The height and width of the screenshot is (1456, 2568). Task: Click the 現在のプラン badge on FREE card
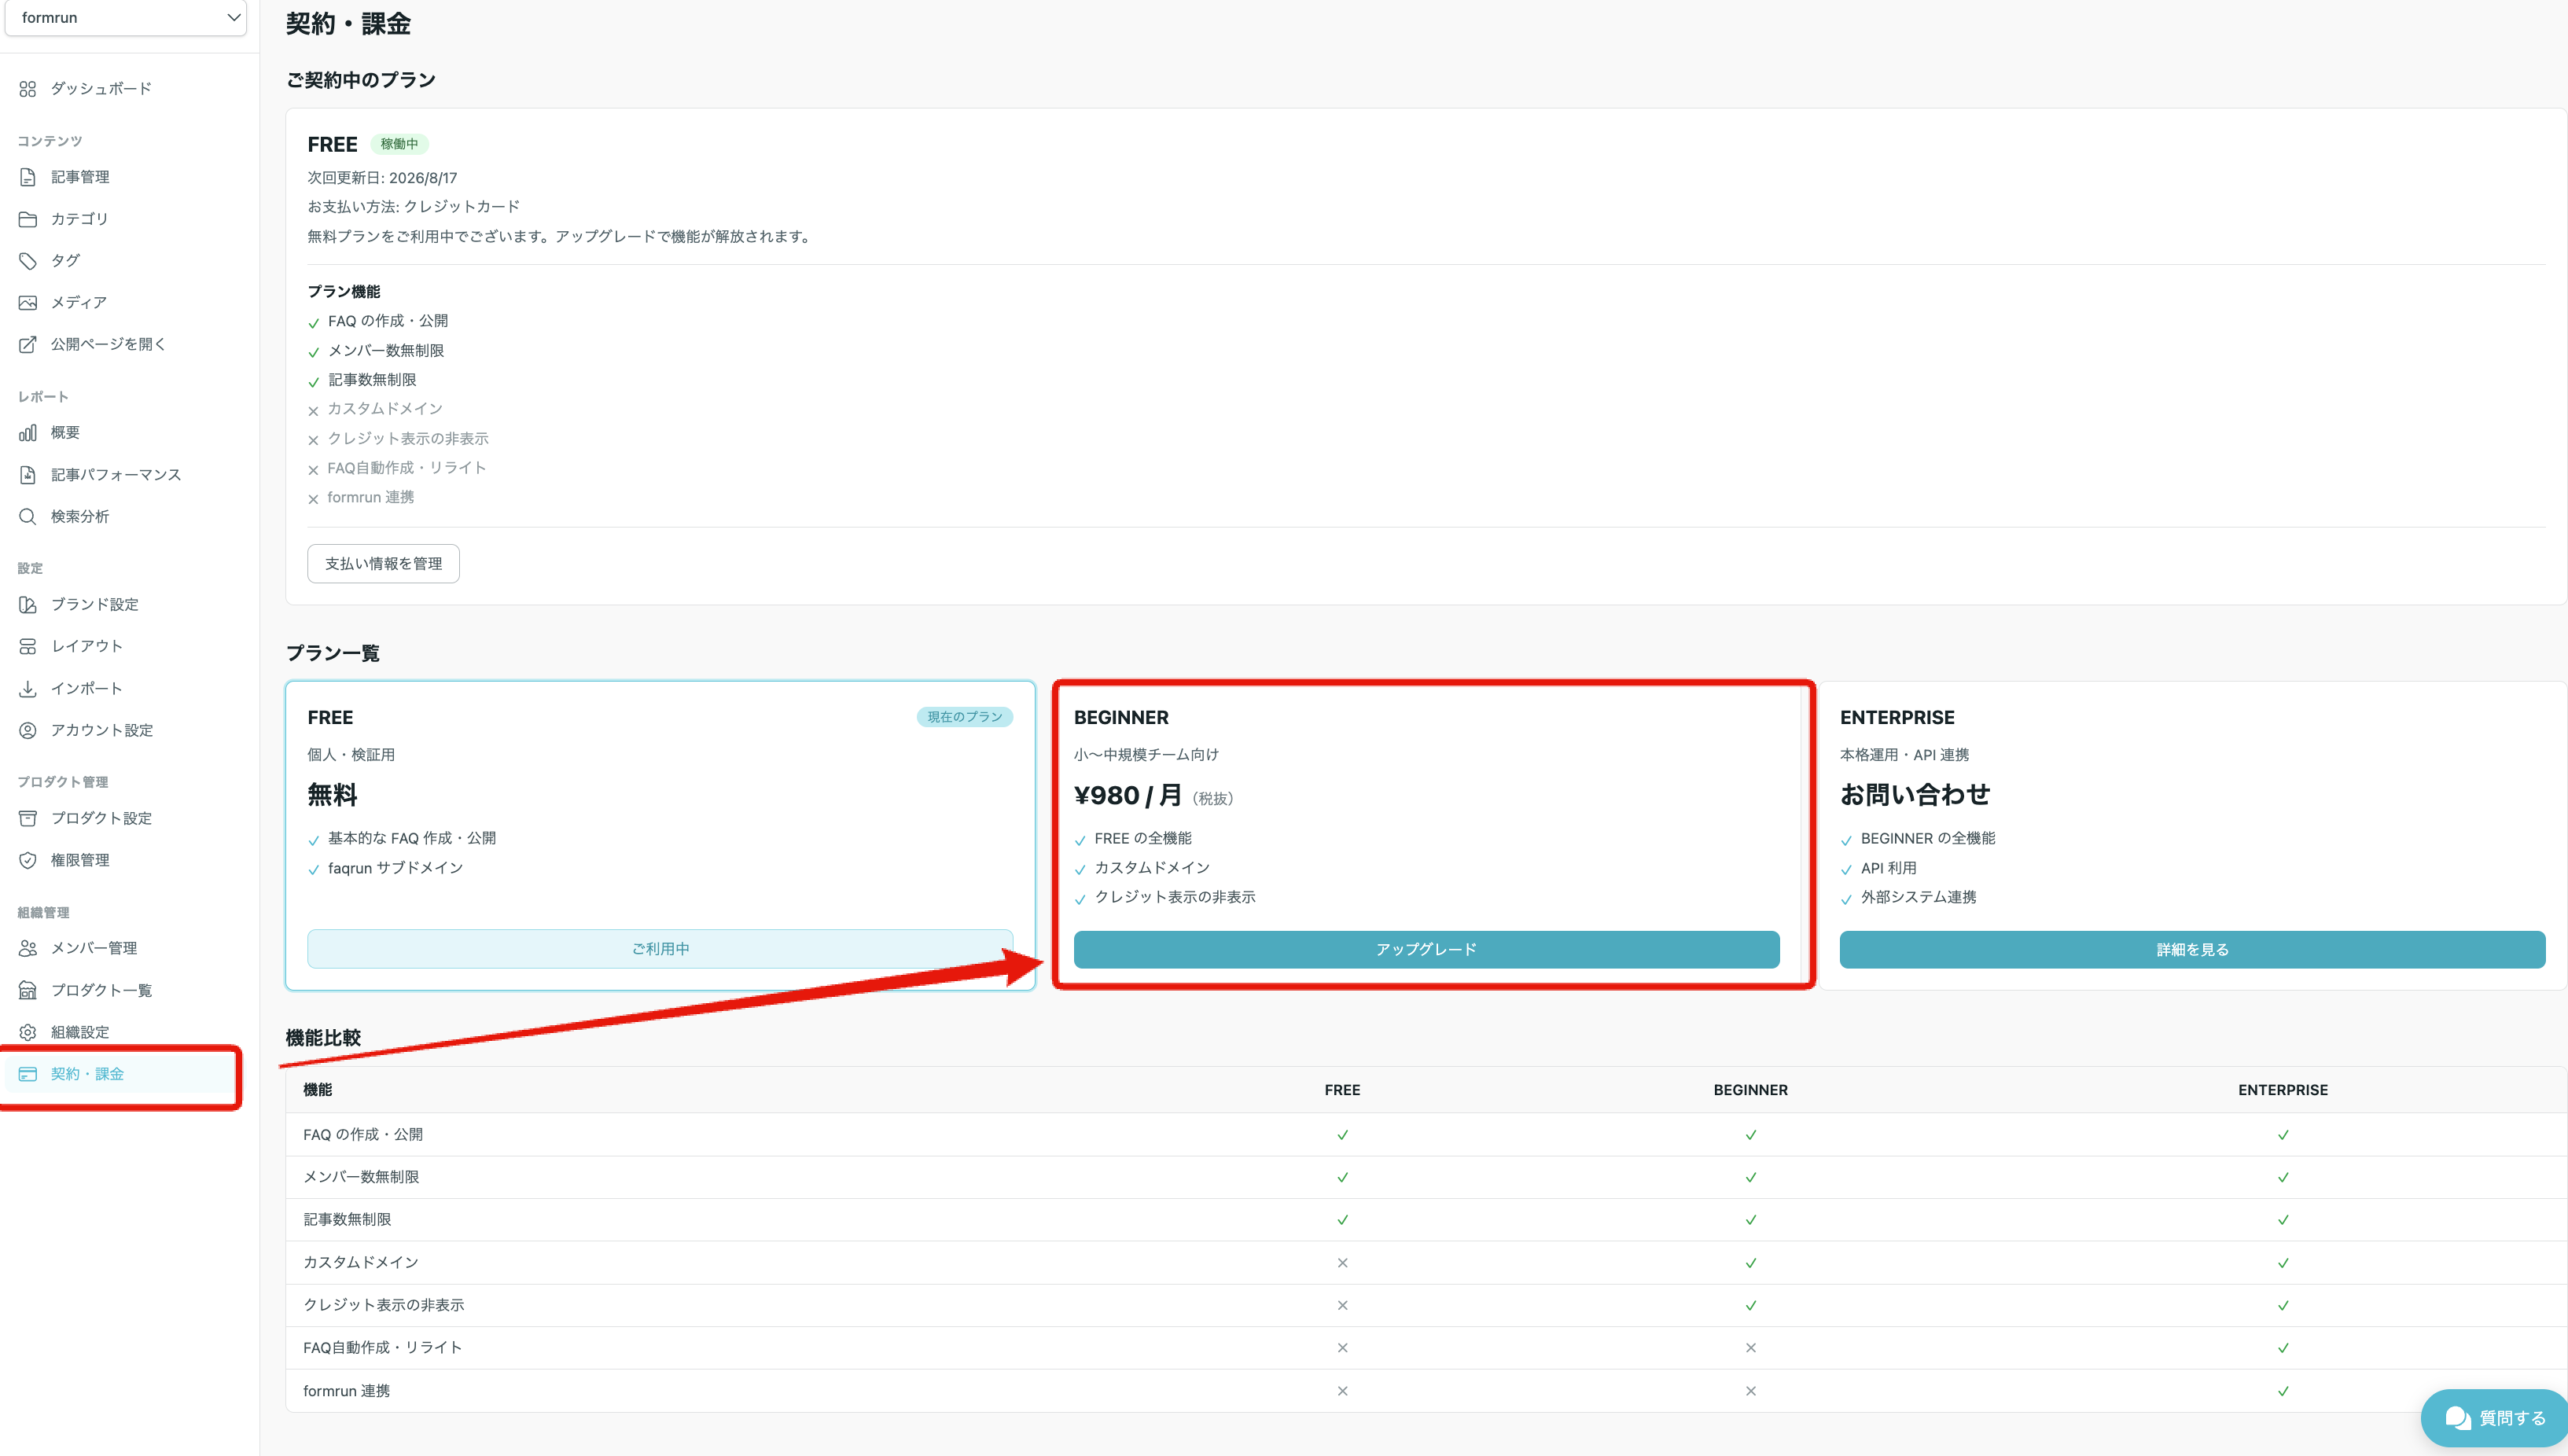click(x=965, y=717)
